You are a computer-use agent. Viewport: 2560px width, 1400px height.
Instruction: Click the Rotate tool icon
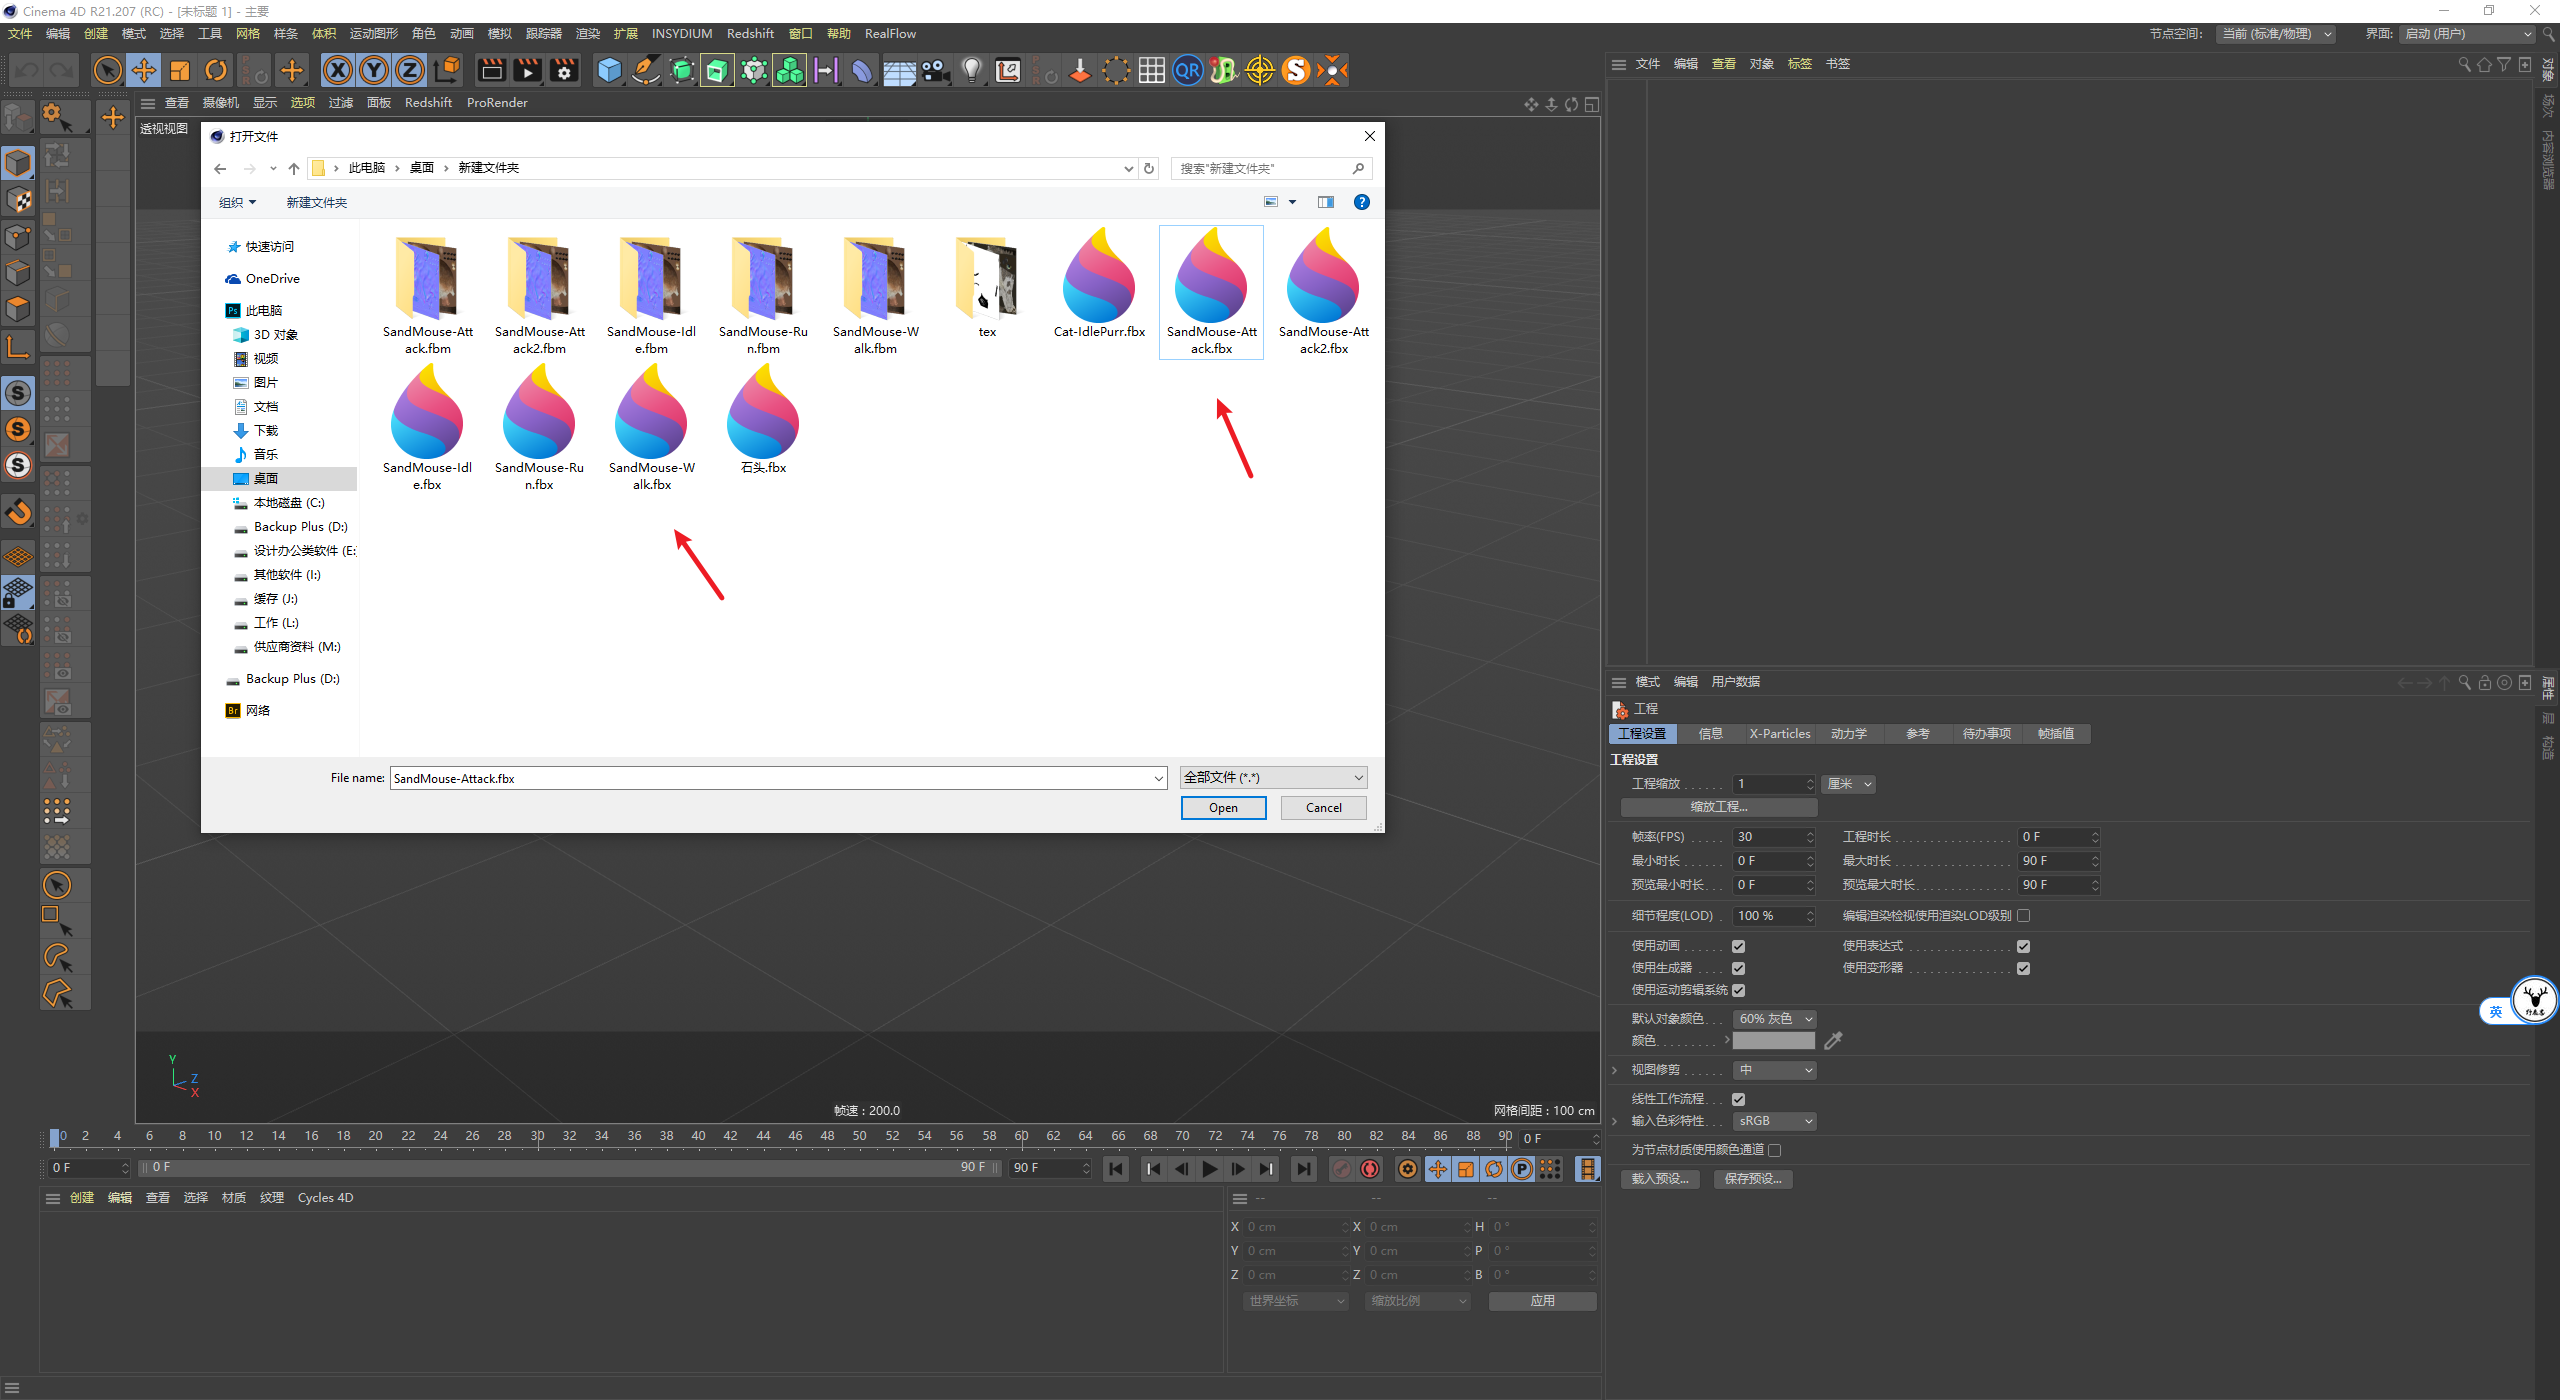(216, 70)
